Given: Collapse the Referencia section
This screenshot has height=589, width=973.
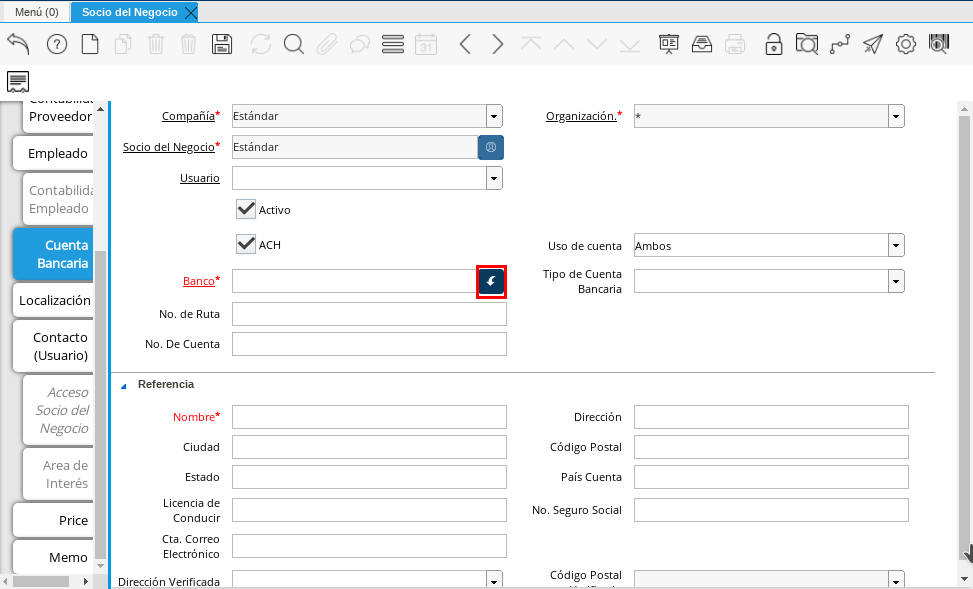Looking at the screenshot, I should [x=124, y=385].
